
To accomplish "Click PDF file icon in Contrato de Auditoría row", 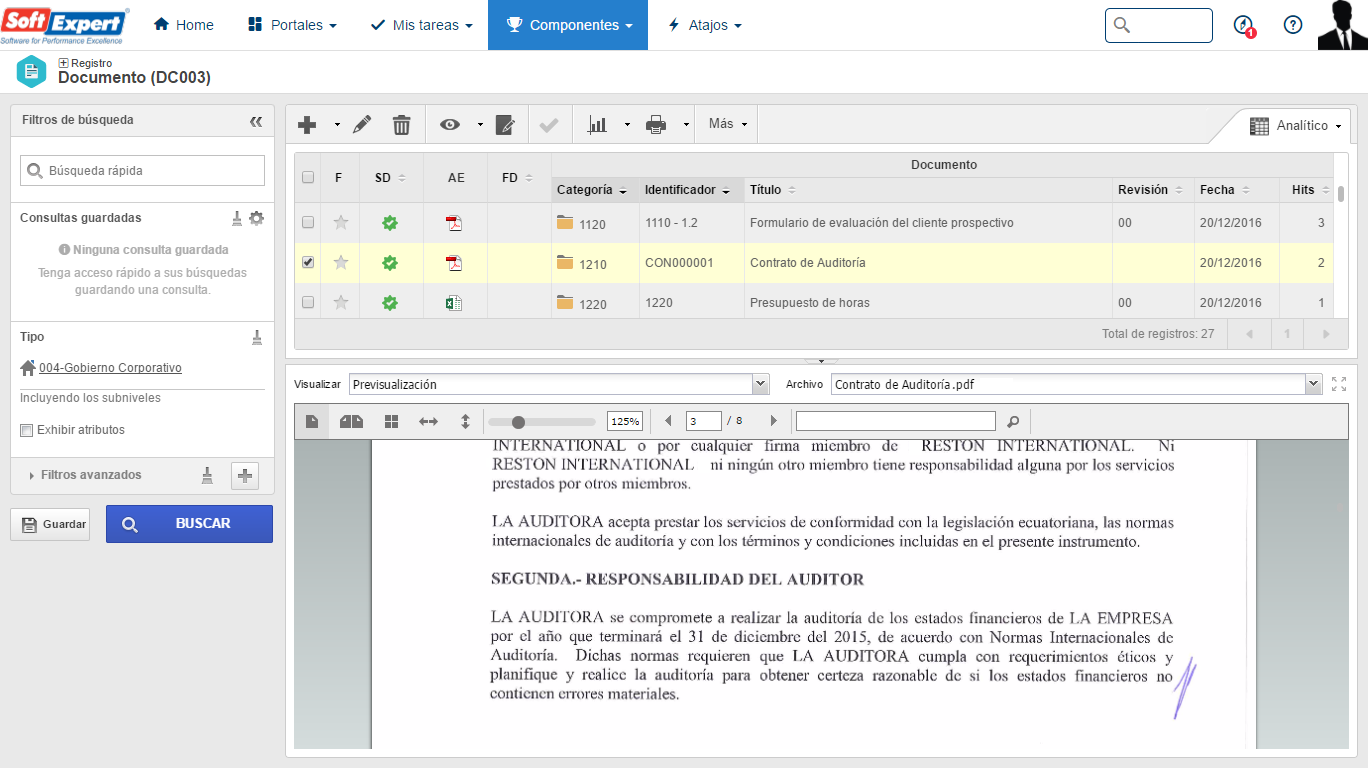I will pos(454,263).
